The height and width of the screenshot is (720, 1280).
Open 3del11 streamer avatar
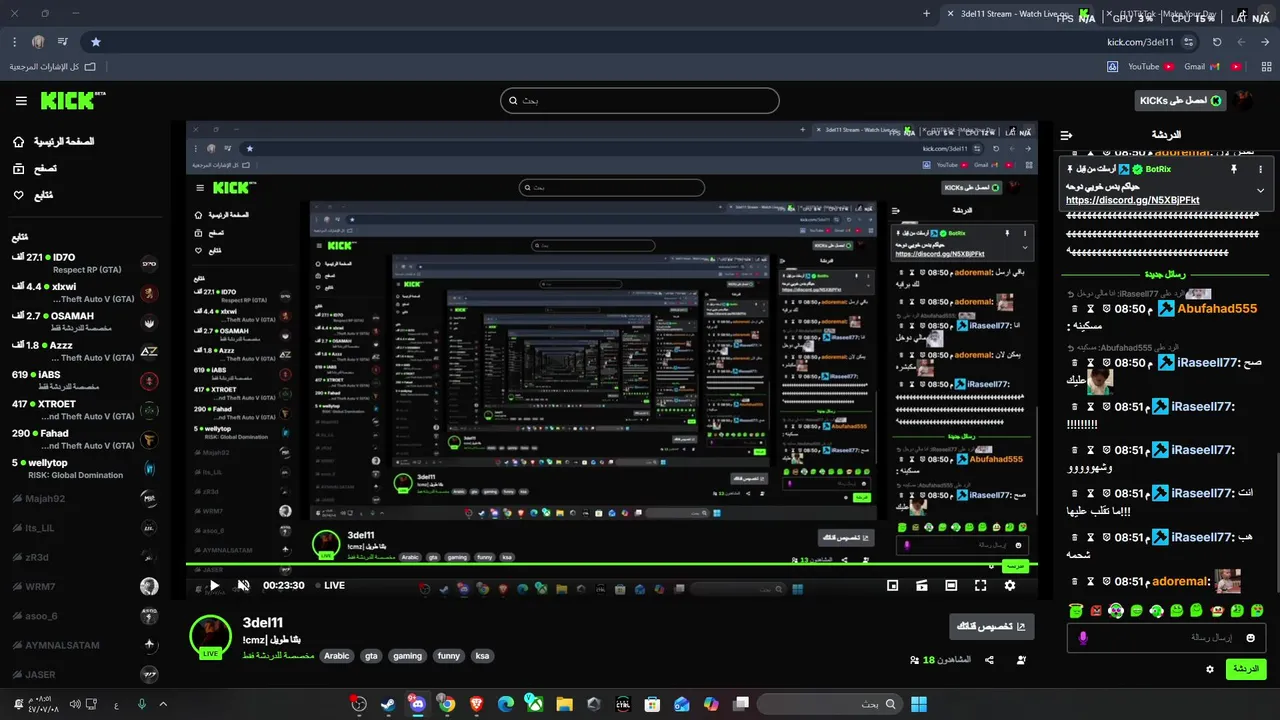coord(210,636)
